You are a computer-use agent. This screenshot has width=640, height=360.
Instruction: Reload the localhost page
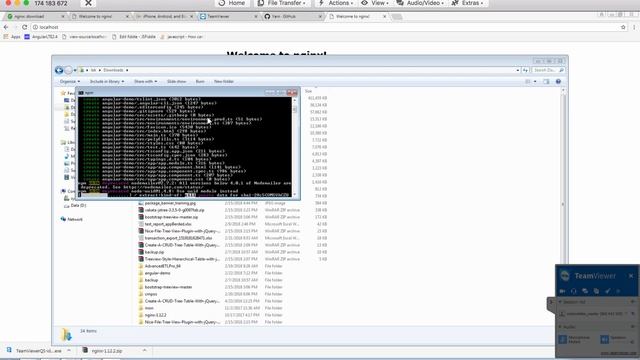24,27
